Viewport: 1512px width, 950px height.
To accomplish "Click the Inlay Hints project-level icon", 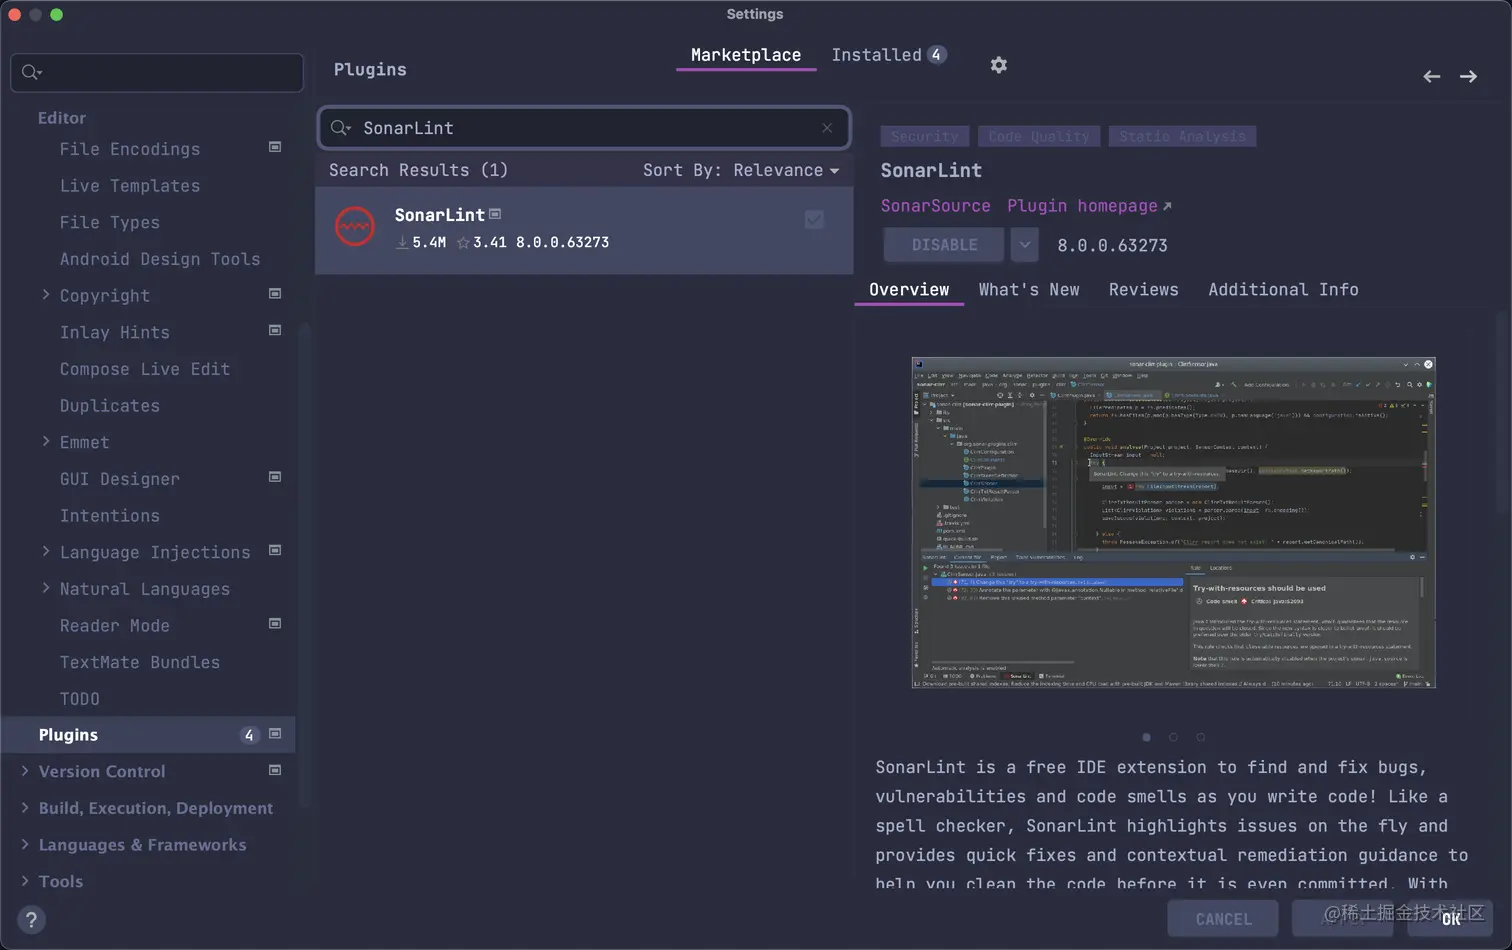I will coord(275,330).
